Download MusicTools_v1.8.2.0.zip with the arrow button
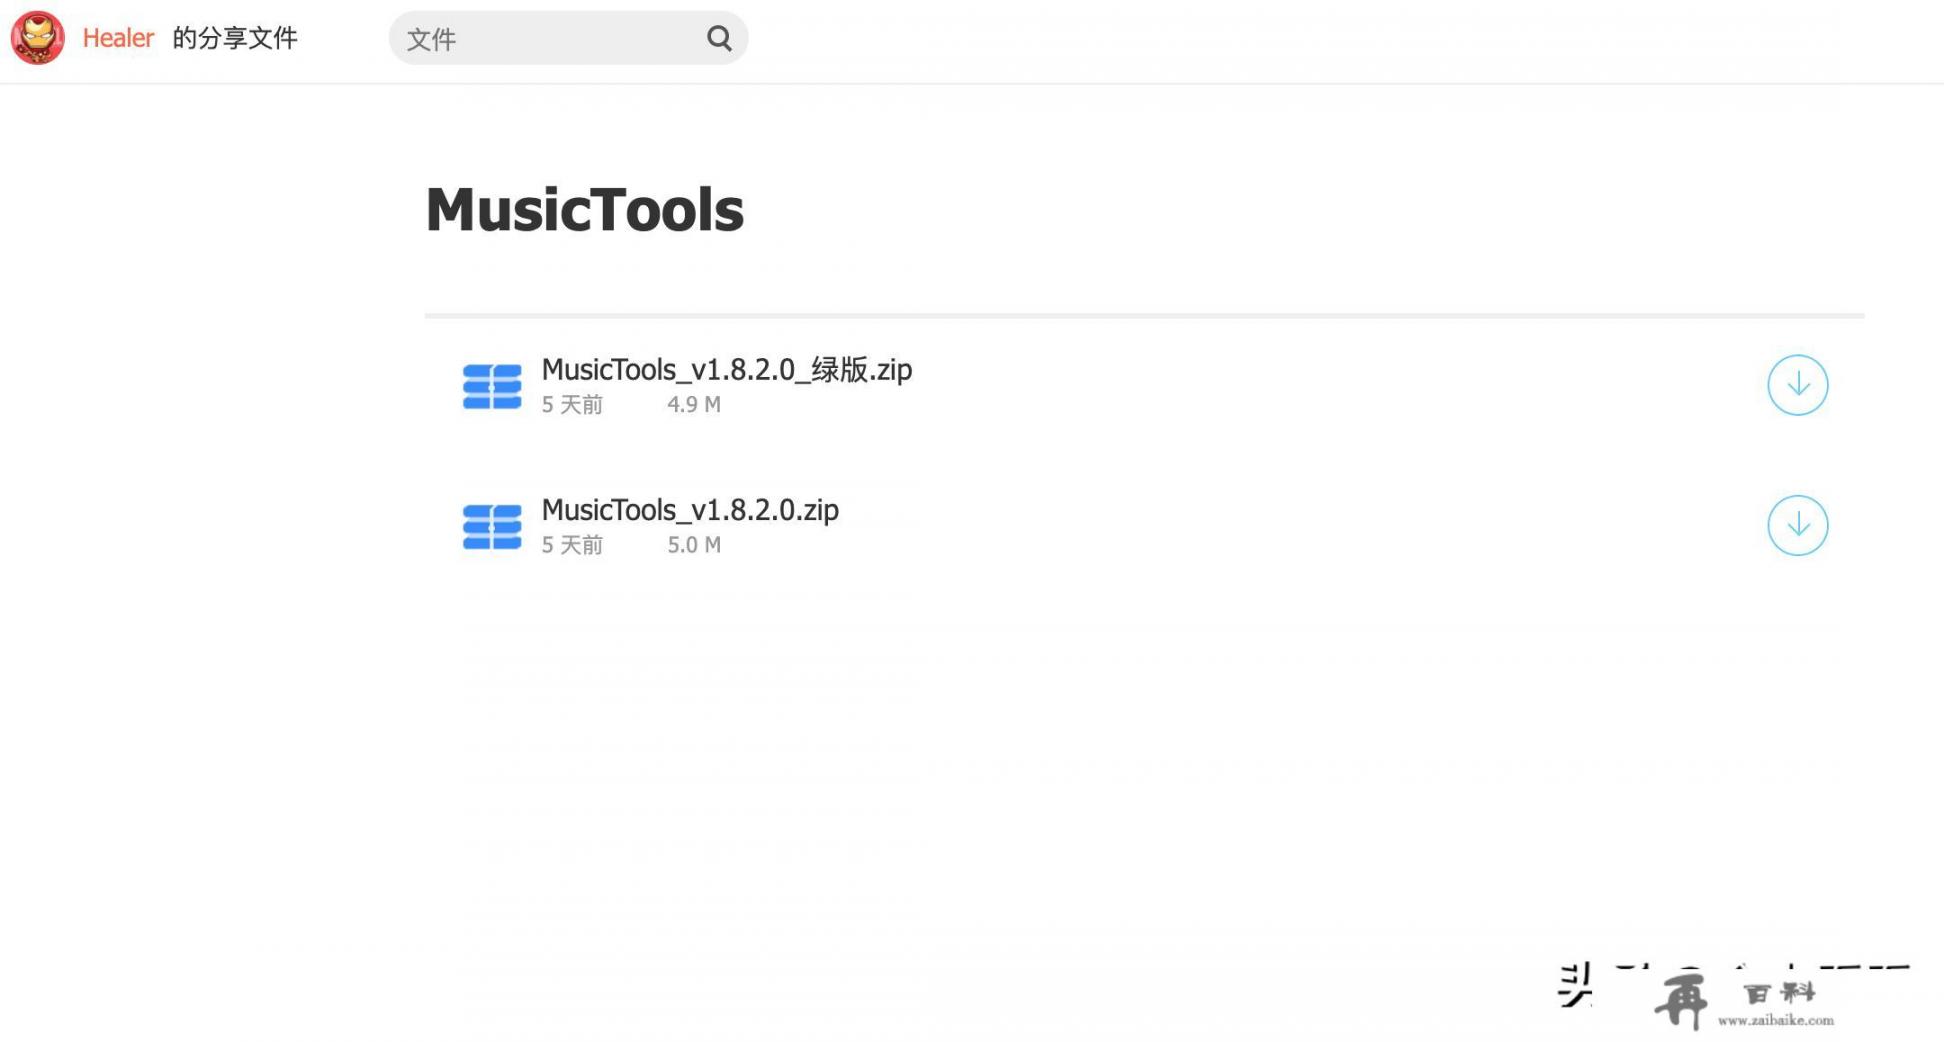Screen dimensions: 1944x1042 click(1797, 525)
